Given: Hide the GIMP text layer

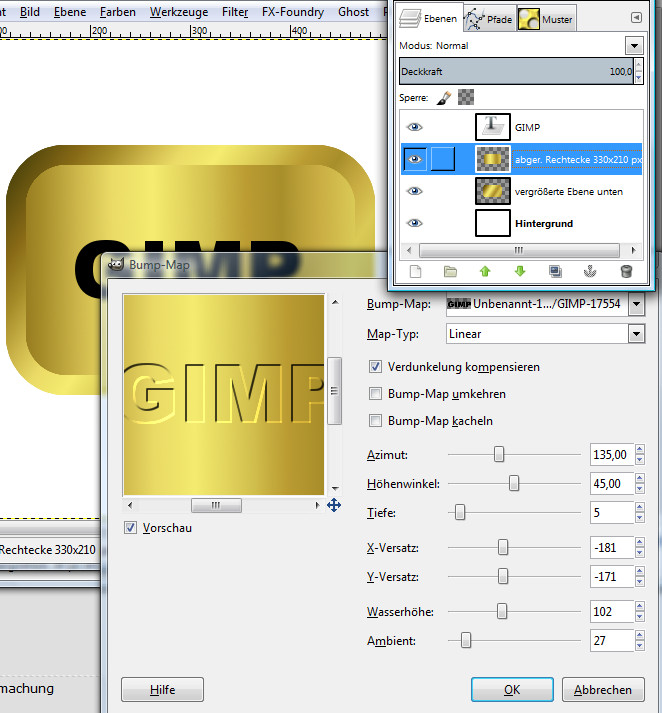Looking at the screenshot, I should 415,127.
